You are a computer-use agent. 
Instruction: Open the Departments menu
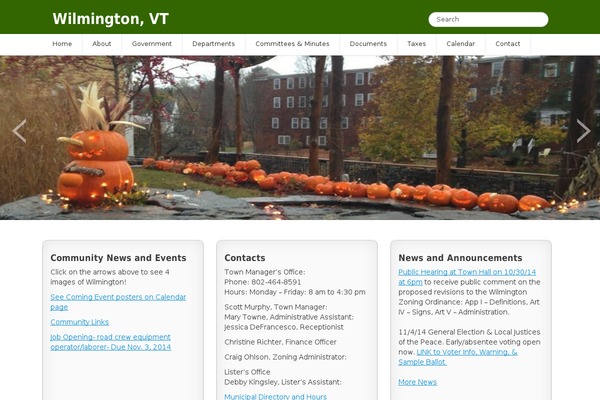(214, 44)
